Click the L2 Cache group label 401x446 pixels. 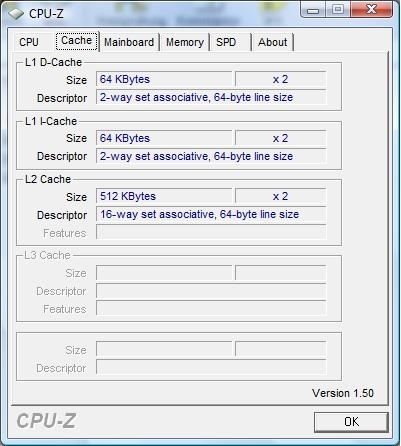[48, 179]
